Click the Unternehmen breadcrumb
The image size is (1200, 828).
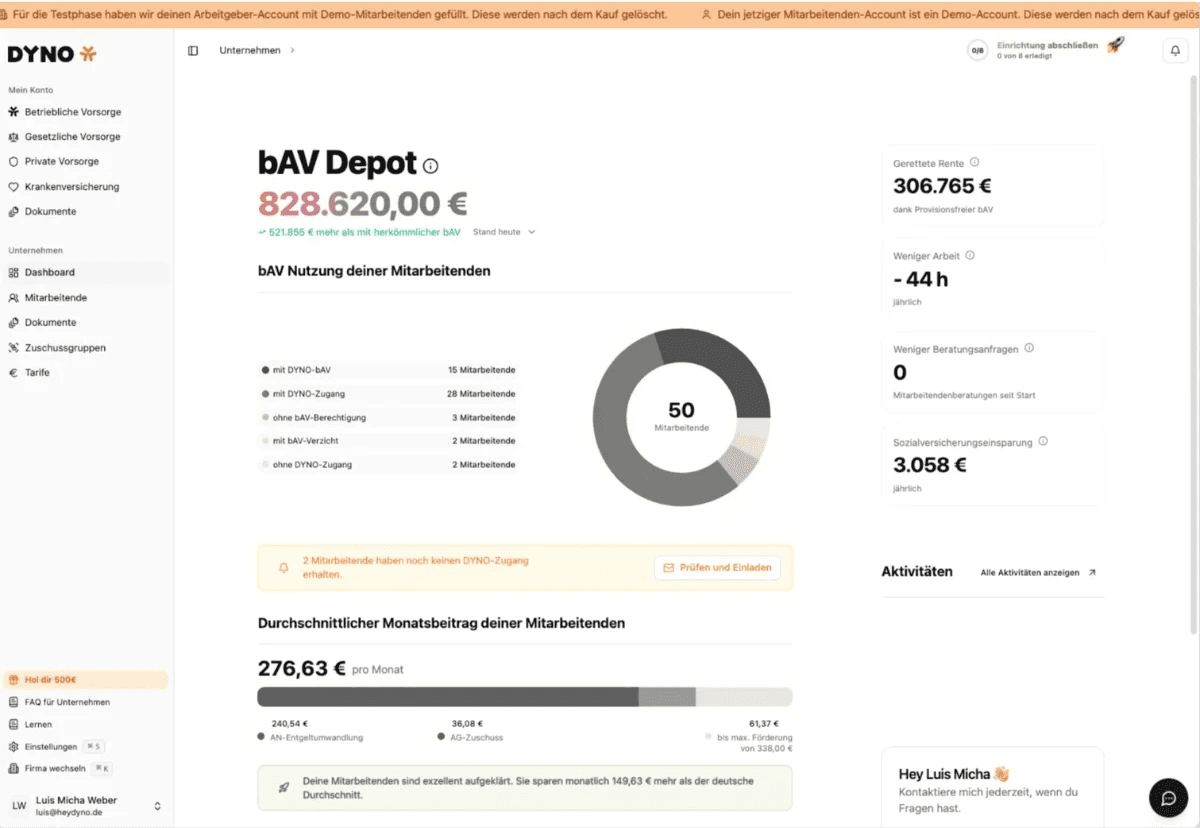(x=250, y=50)
